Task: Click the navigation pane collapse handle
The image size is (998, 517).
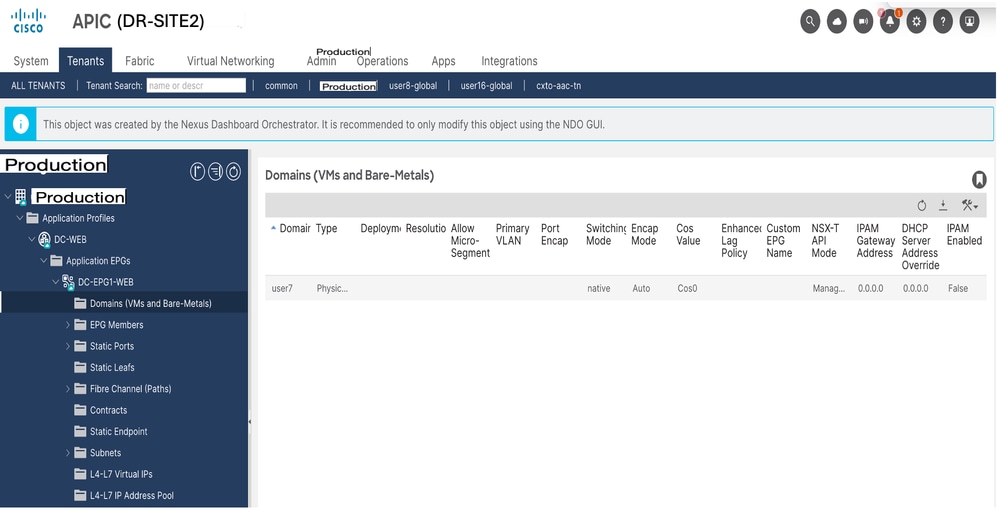Action: coord(250,421)
